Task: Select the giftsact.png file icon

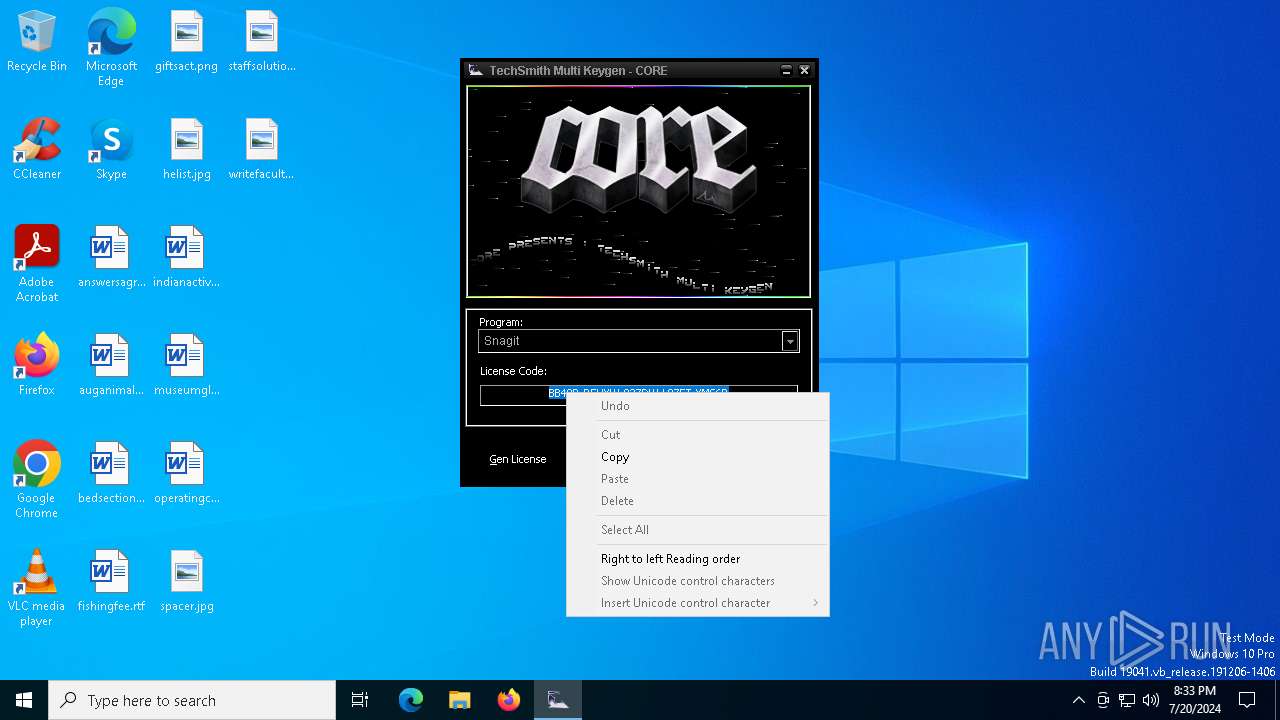Action: pyautogui.click(x=186, y=42)
